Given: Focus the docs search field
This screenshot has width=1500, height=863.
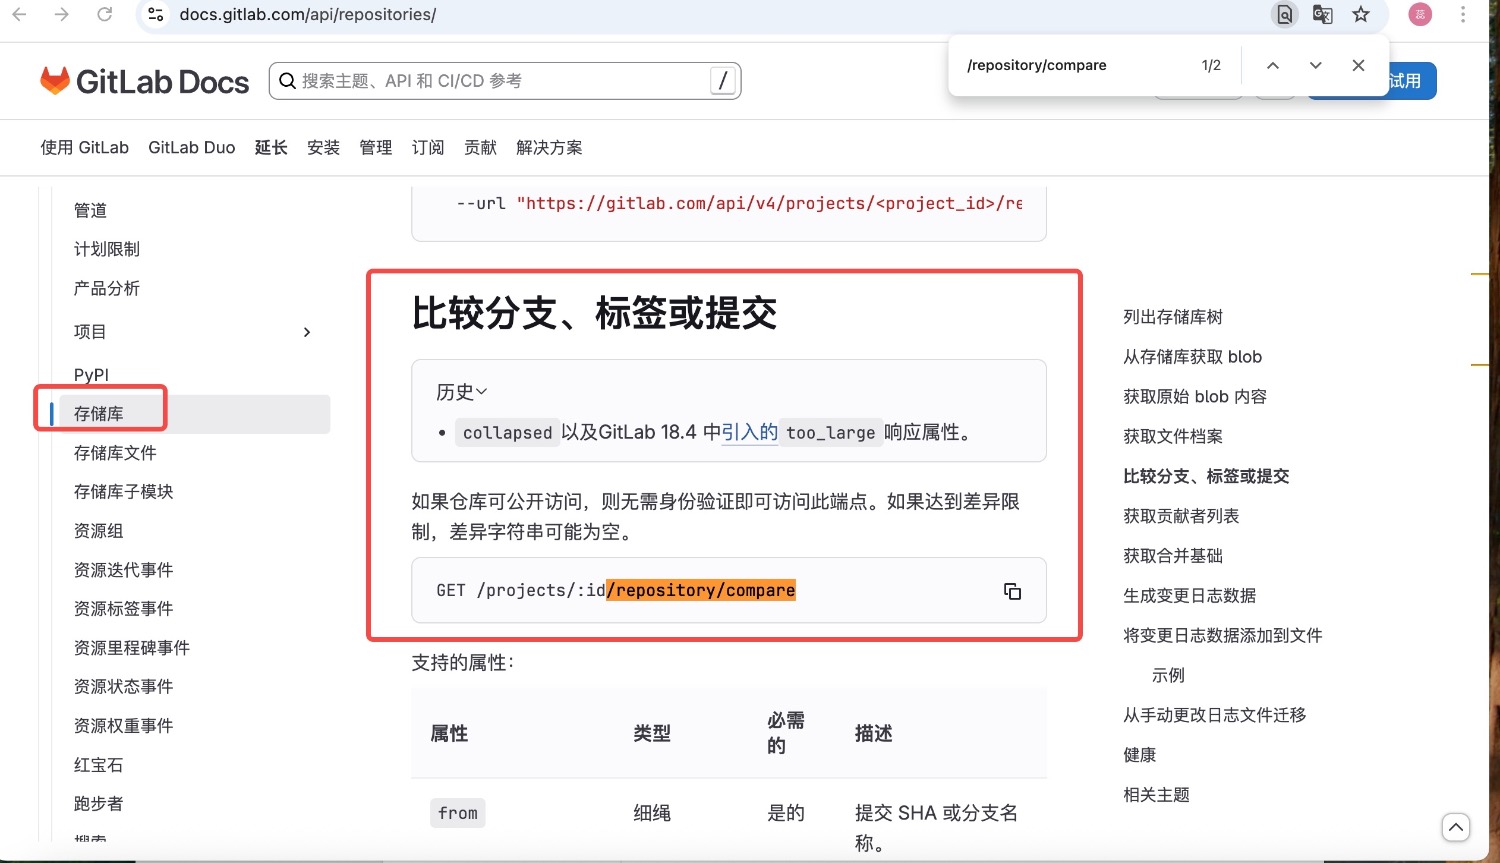Looking at the screenshot, I should coord(505,81).
